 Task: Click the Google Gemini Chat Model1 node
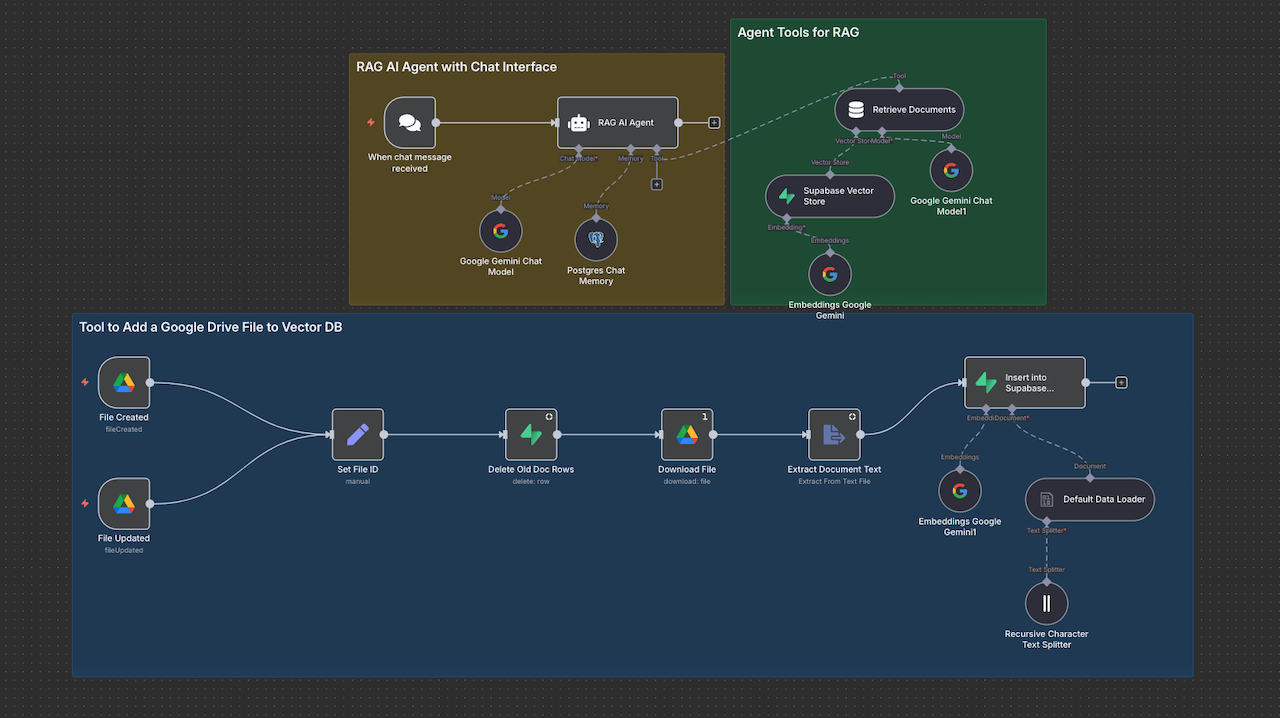click(x=950, y=170)
